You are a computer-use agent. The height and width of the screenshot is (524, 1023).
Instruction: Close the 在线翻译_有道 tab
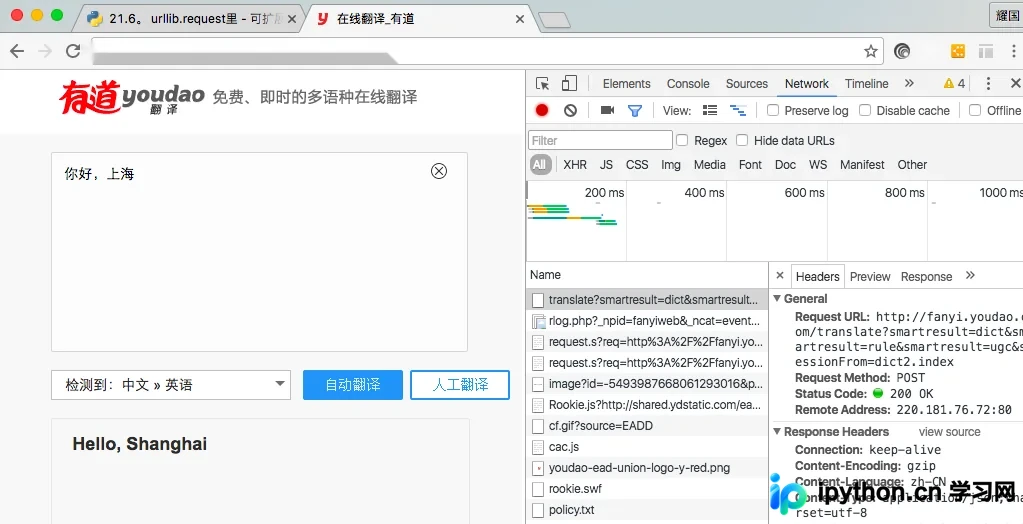point(520,19)
